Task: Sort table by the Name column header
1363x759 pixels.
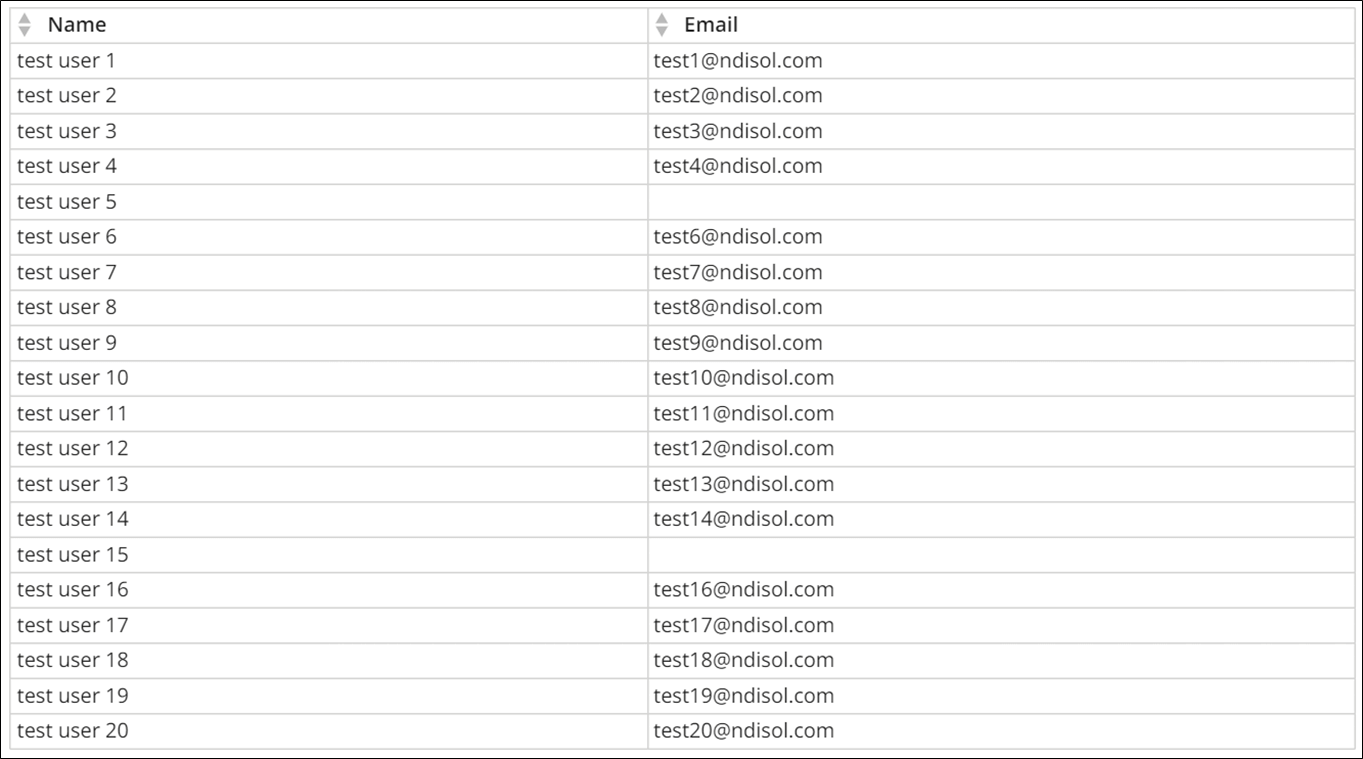Action: click(x=328, y=25)
